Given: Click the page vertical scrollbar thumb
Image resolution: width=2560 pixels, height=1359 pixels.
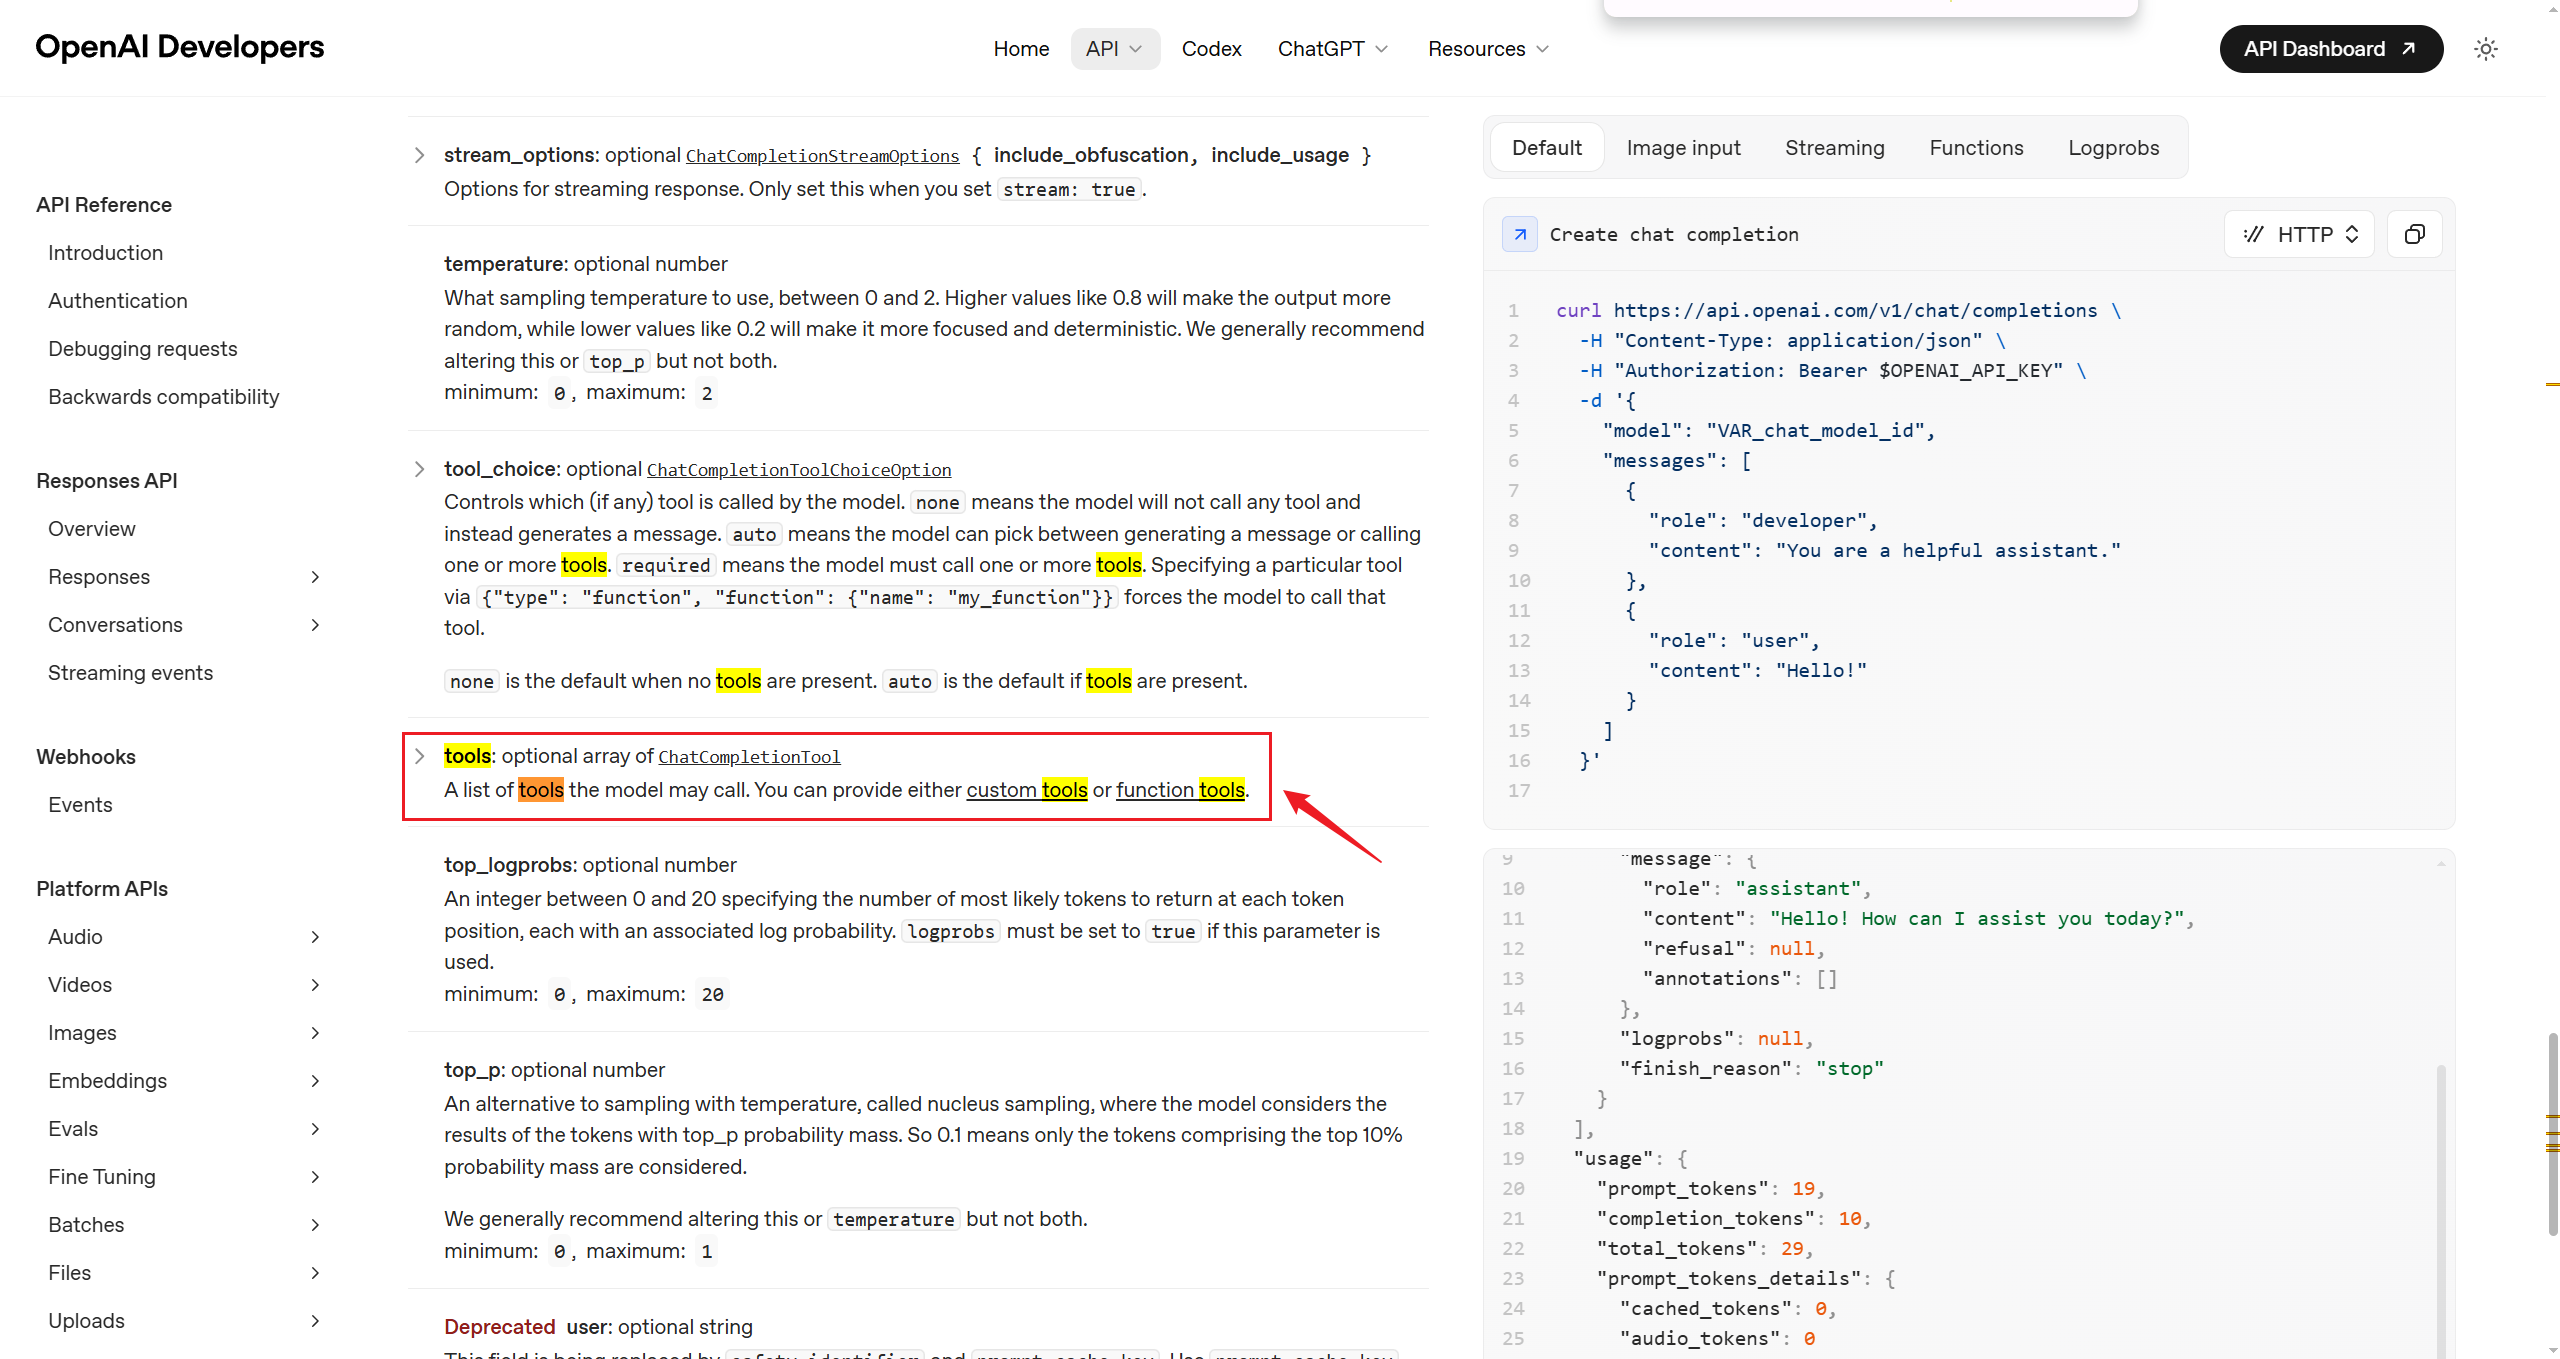Looking at the screenshot, I should tap(2552, 1134).
